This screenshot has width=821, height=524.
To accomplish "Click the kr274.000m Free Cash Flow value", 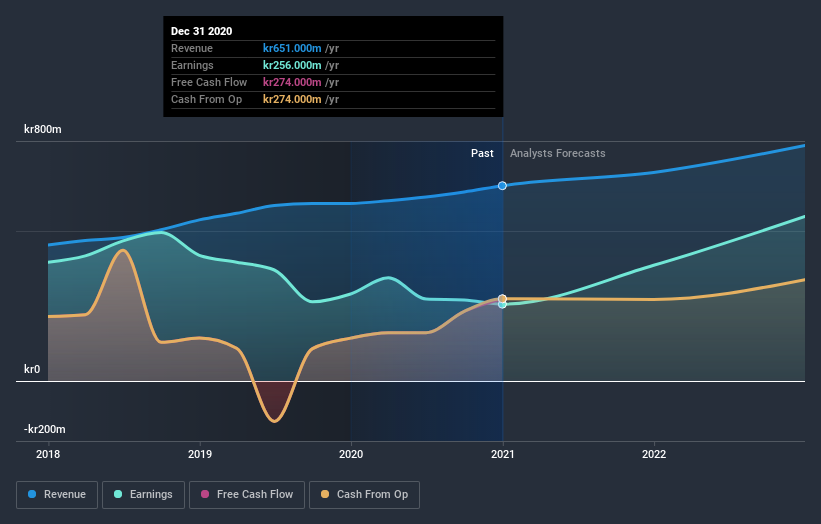I will (292, 82).
